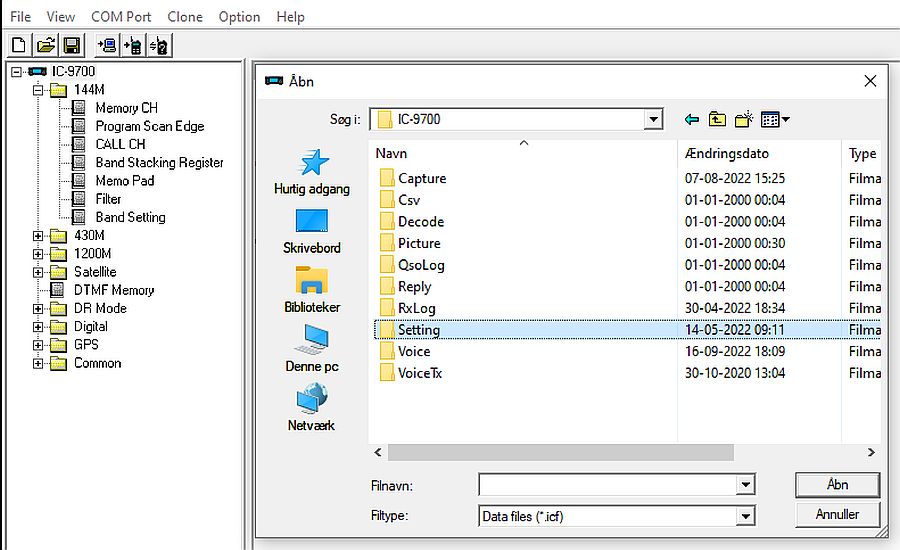Image resolution: width=900 pixels, height=550 pixels.
Task: Expand the GPS tree folder
Action: point(38,345)
